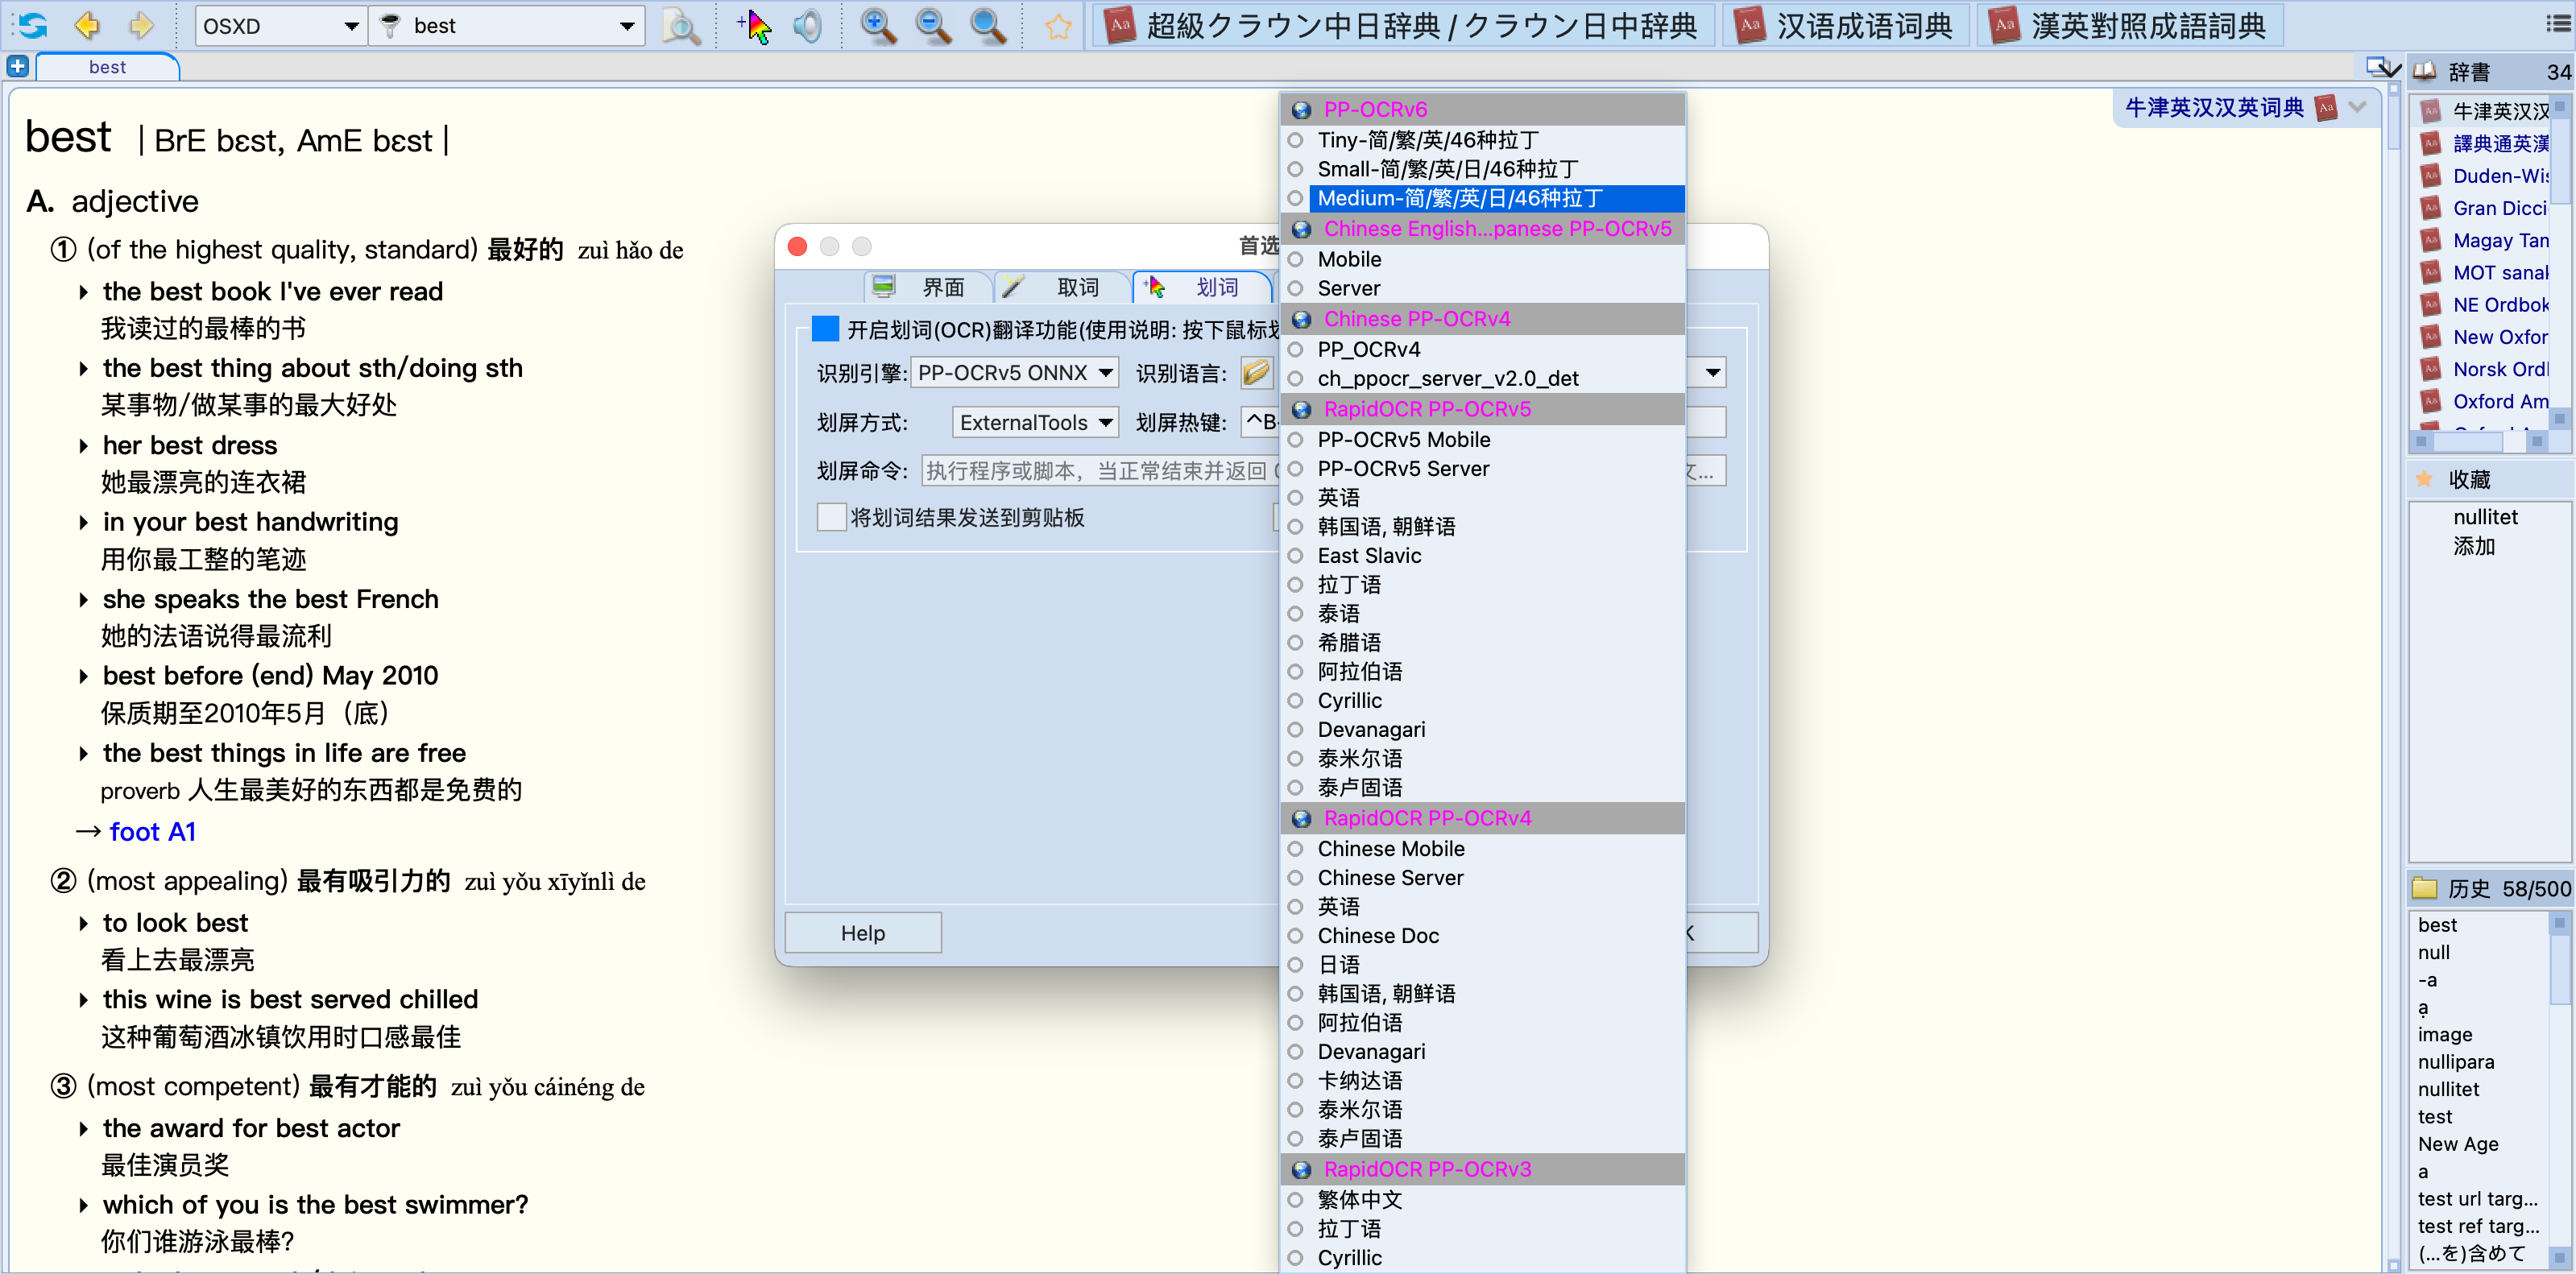
Task: Click the speaker pronunciation icon
Action: (x=806, y=26)
